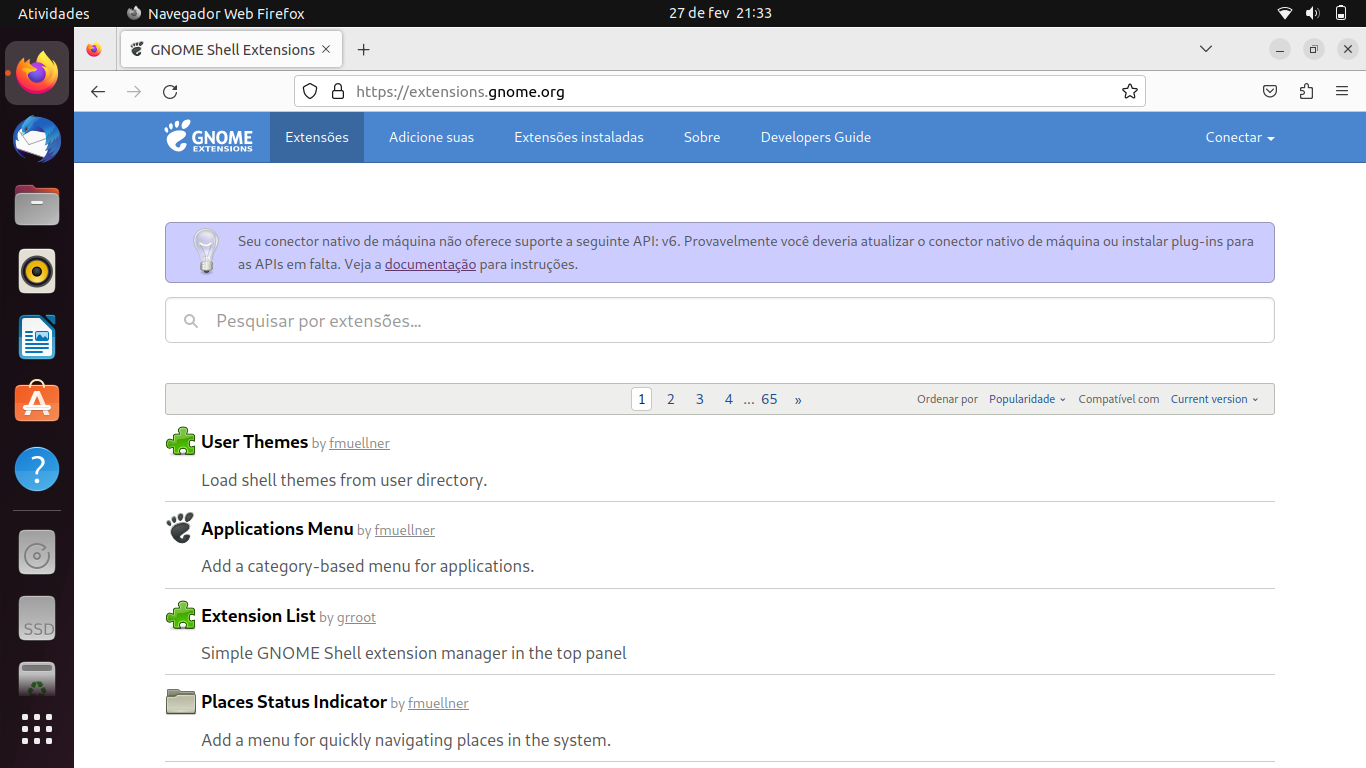Open Places Status Indicator extension
The width and height of the screenshot is (1366, 768).
coord(294,701)
